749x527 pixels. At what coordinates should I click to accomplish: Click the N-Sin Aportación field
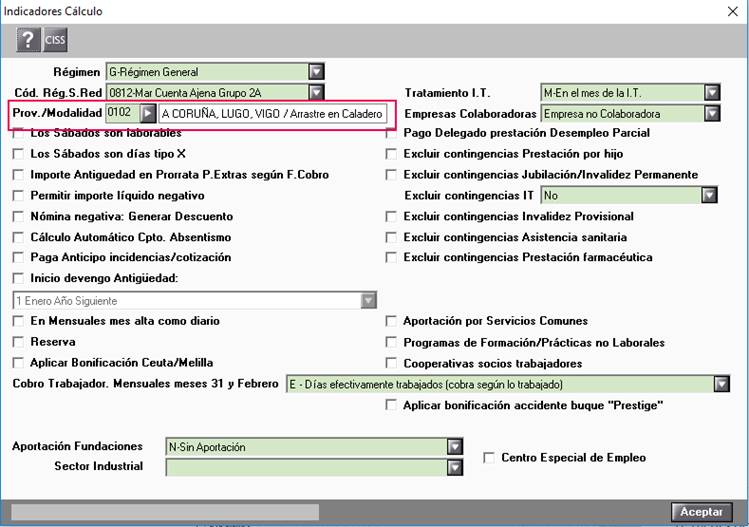point(306,446)
